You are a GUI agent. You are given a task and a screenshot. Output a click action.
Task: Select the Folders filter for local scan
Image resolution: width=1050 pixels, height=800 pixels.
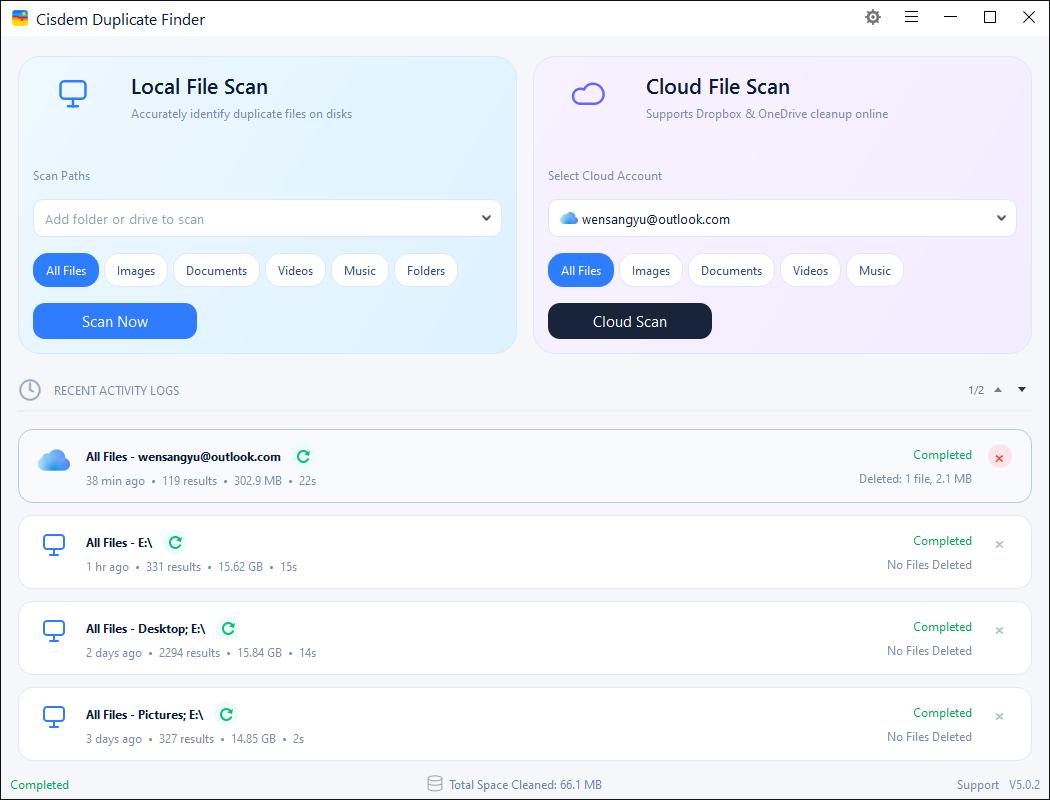click(x=426, y=270)
